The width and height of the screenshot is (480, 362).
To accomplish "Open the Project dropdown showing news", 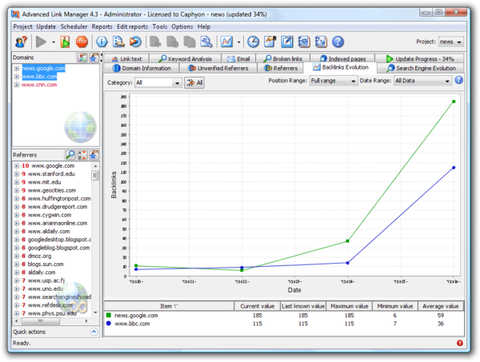I will tap(451, 42).
